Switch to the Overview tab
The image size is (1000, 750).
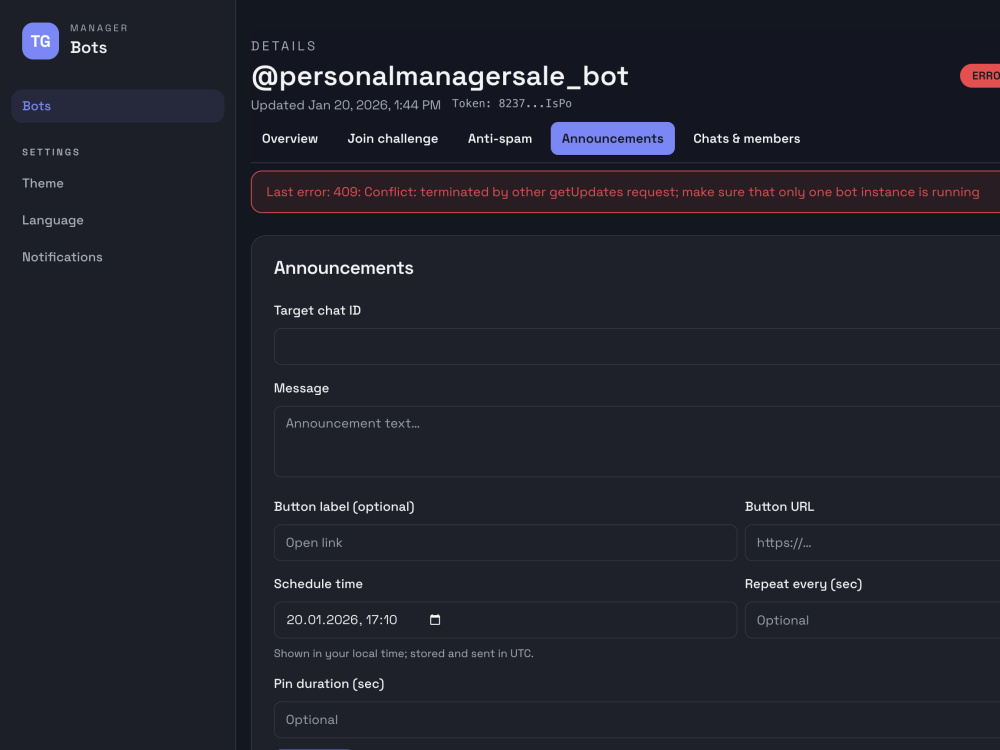[290, 138]
